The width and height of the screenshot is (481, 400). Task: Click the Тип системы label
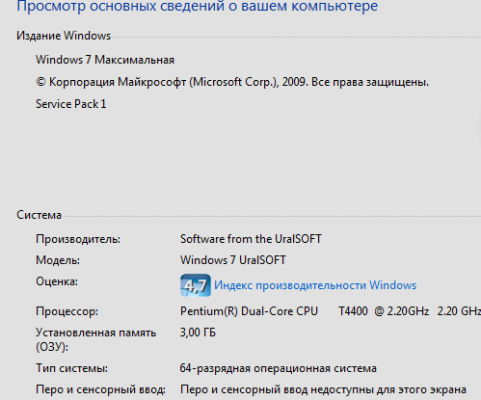tap(72, 368)
